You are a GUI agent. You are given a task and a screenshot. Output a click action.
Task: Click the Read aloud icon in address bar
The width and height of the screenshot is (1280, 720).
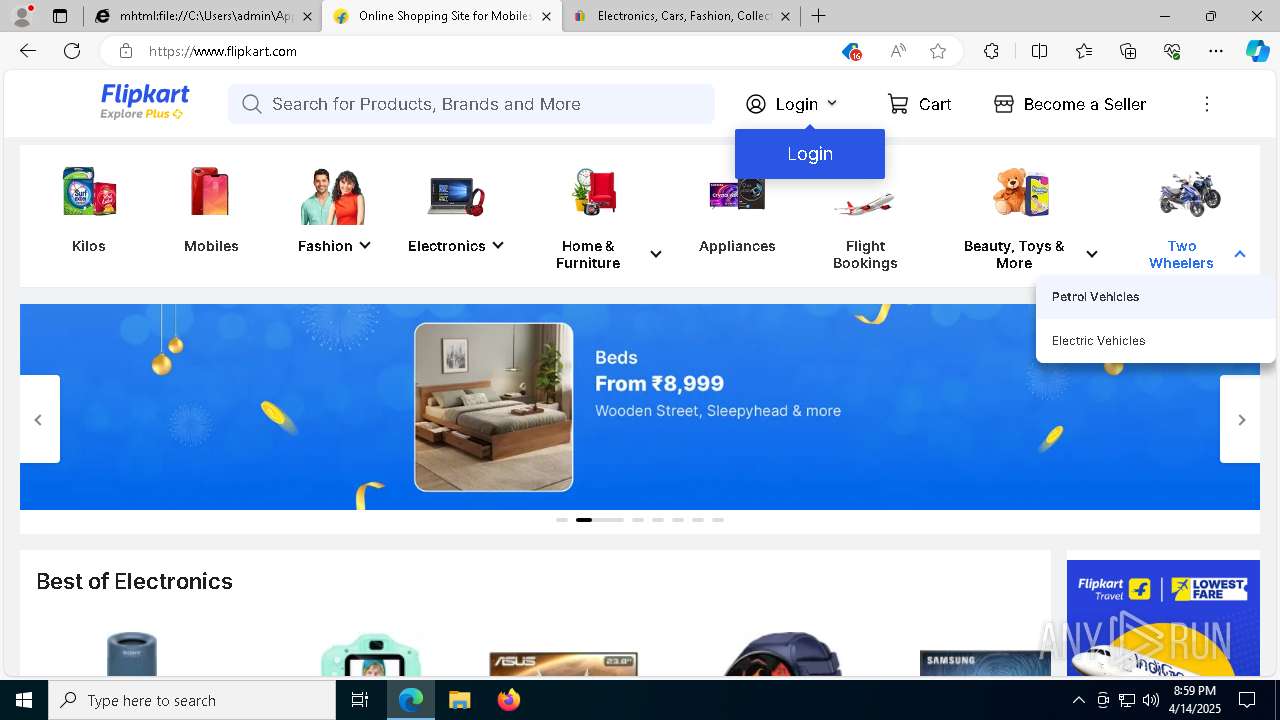point(898,51)
